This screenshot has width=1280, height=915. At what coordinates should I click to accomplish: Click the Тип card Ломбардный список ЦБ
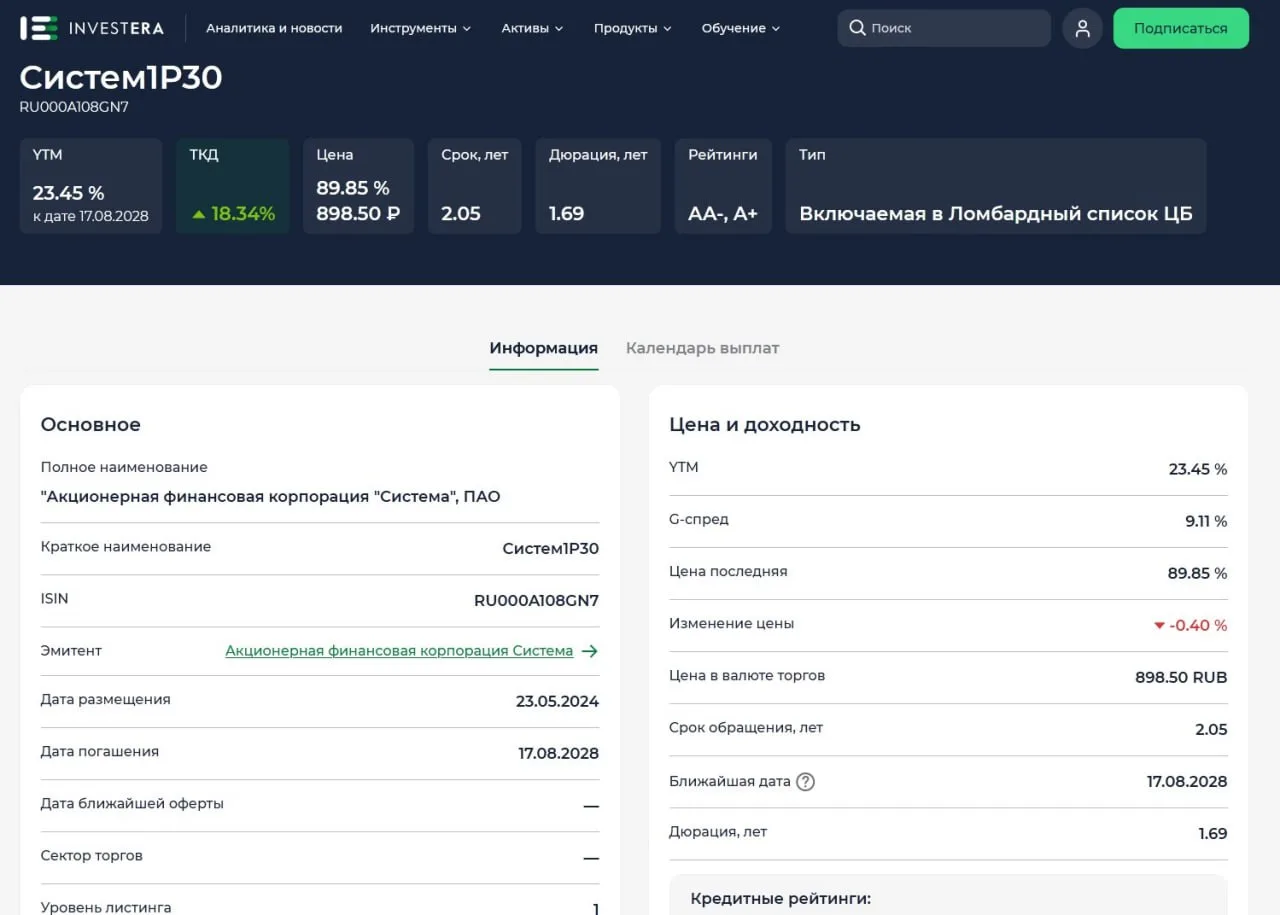point(996,186)
